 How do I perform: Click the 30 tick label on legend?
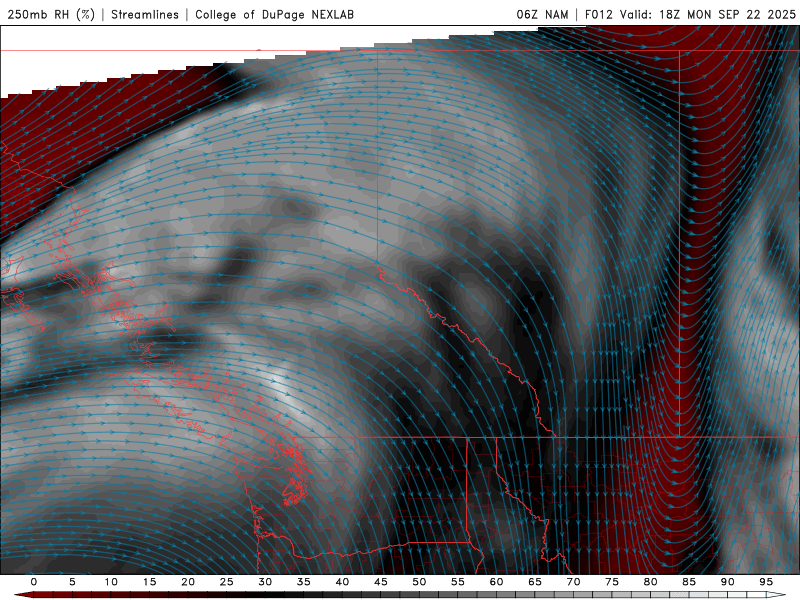[265, 582]
